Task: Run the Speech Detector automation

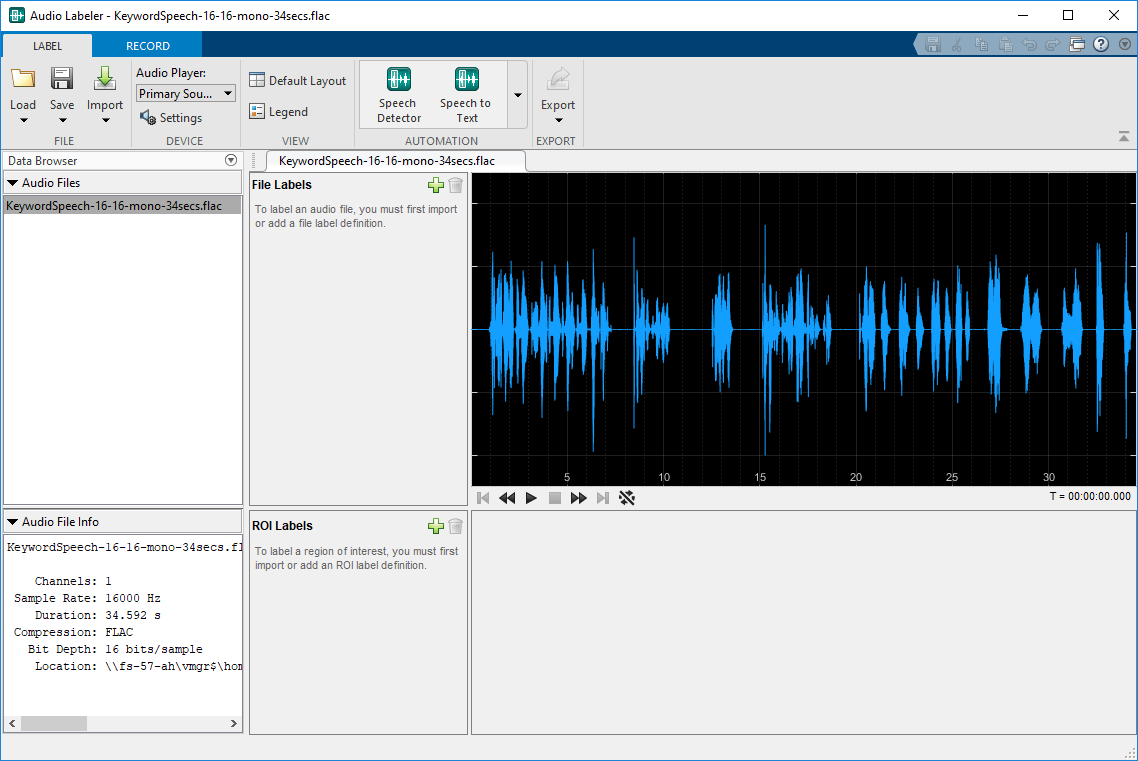Action: pyautogui.click(x=398, y=94)
